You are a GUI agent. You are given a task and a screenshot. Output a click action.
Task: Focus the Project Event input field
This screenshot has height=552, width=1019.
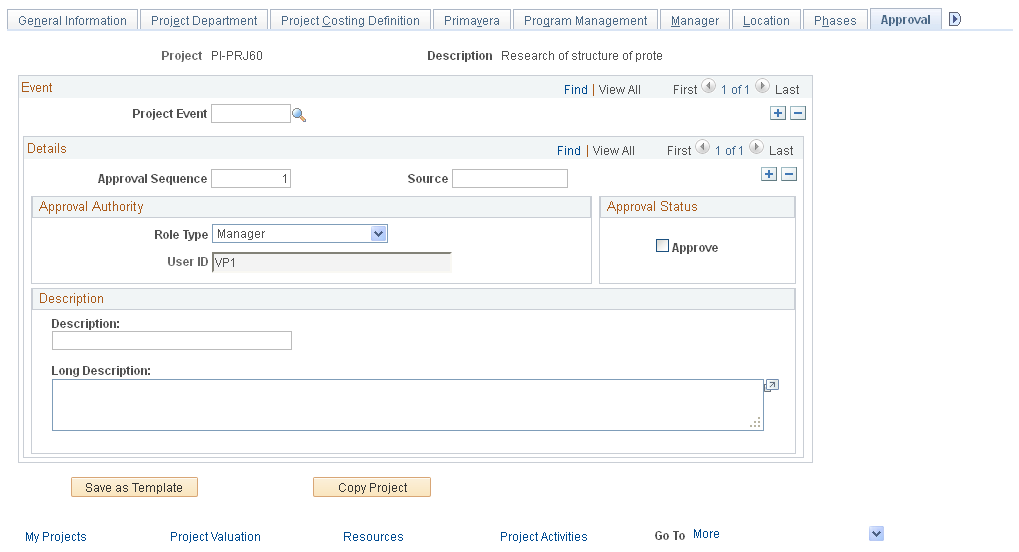coord(251,114)
